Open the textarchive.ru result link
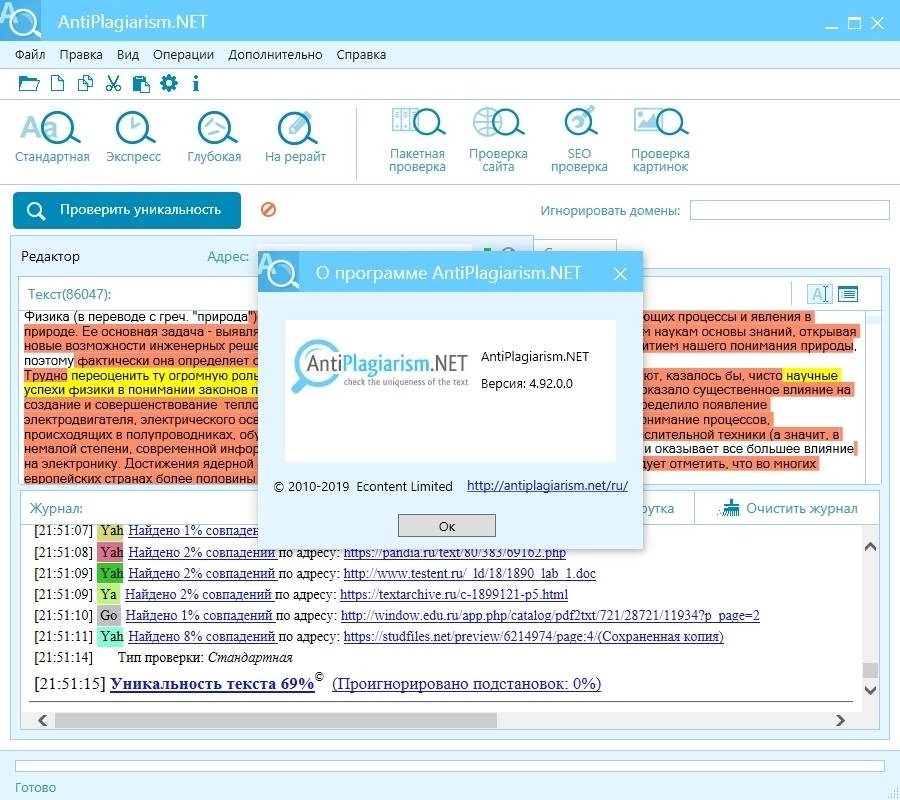Screen dimensions: 900x800 (454, 595)
